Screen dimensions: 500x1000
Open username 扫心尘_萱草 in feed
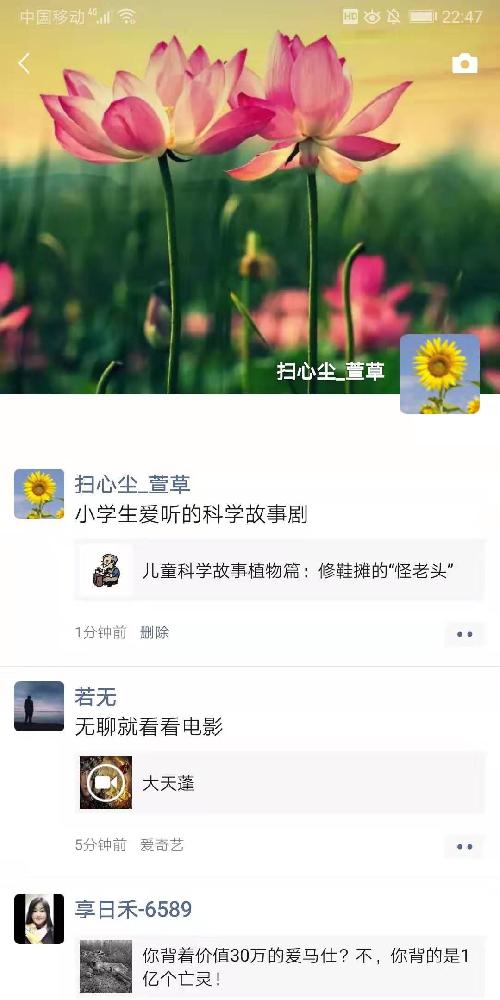pos(133,484)
